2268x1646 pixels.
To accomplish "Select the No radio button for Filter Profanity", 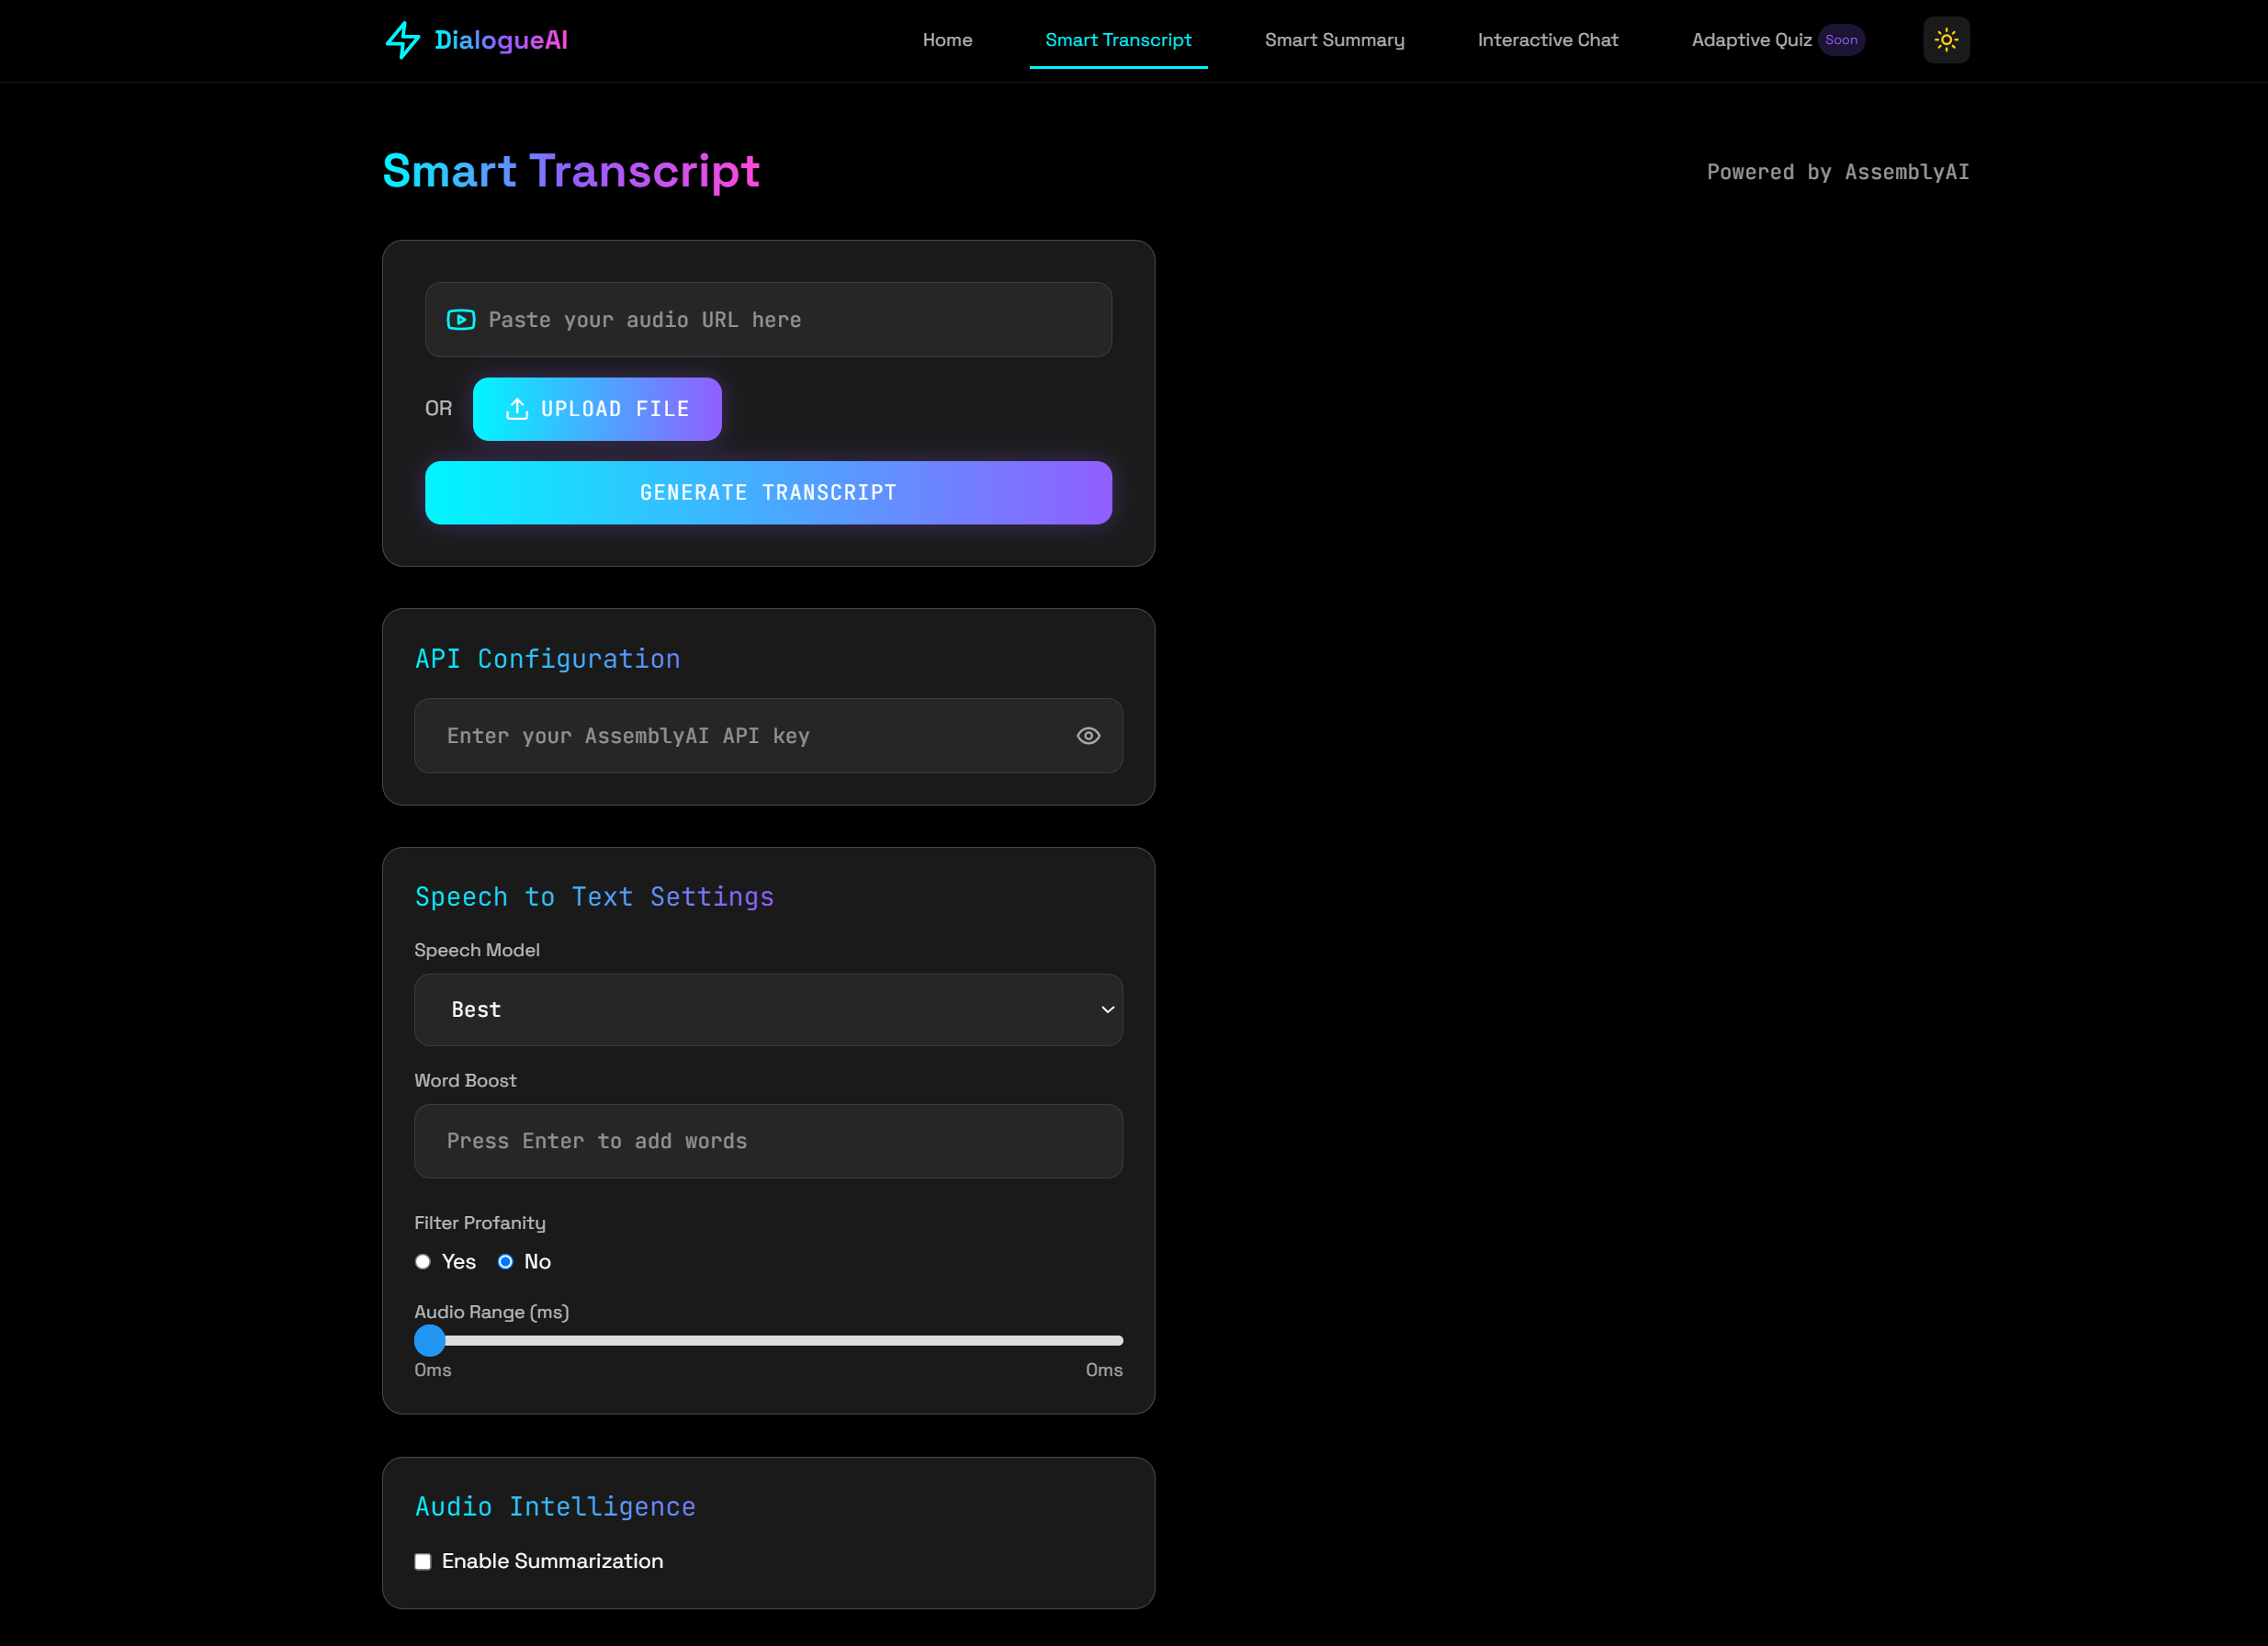I will [x=505, y=1260].
